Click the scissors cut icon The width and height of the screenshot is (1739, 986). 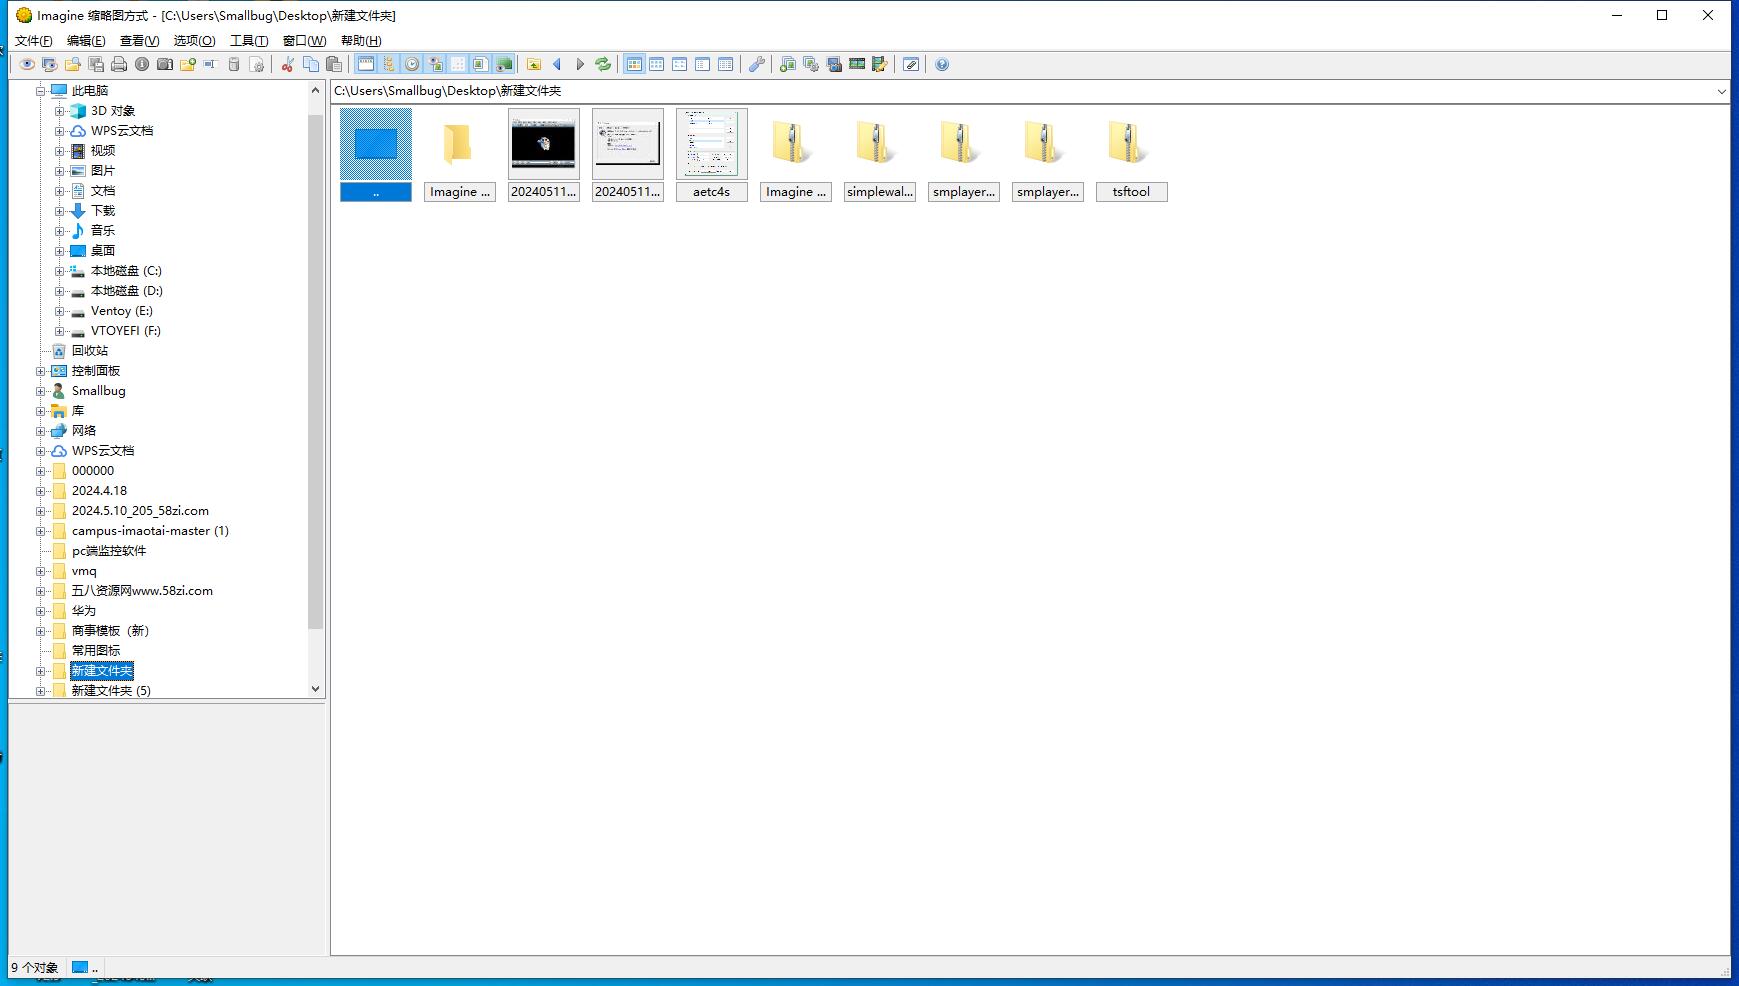[x=287, y=64]
